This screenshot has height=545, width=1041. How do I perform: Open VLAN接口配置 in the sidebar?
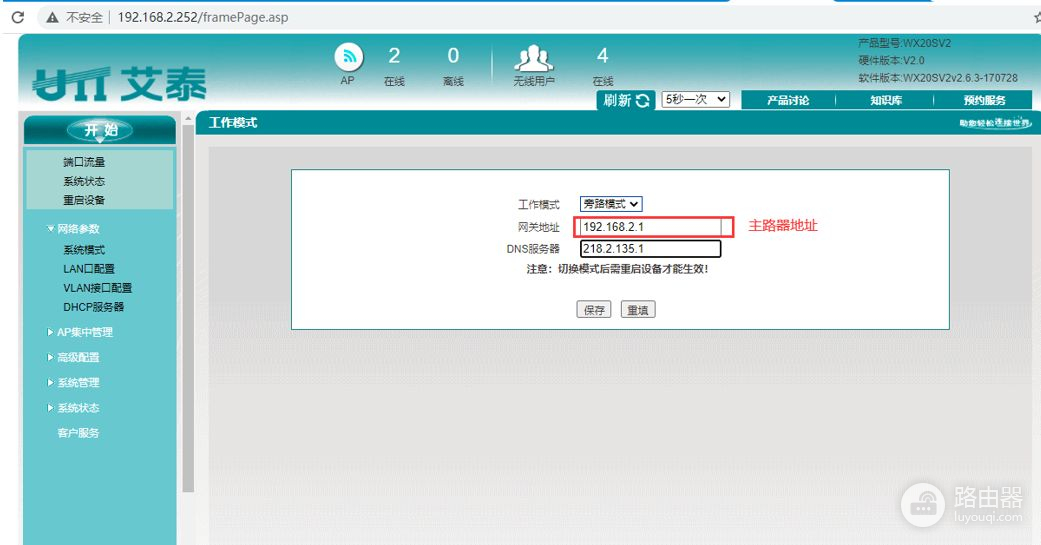click(98, 288)
